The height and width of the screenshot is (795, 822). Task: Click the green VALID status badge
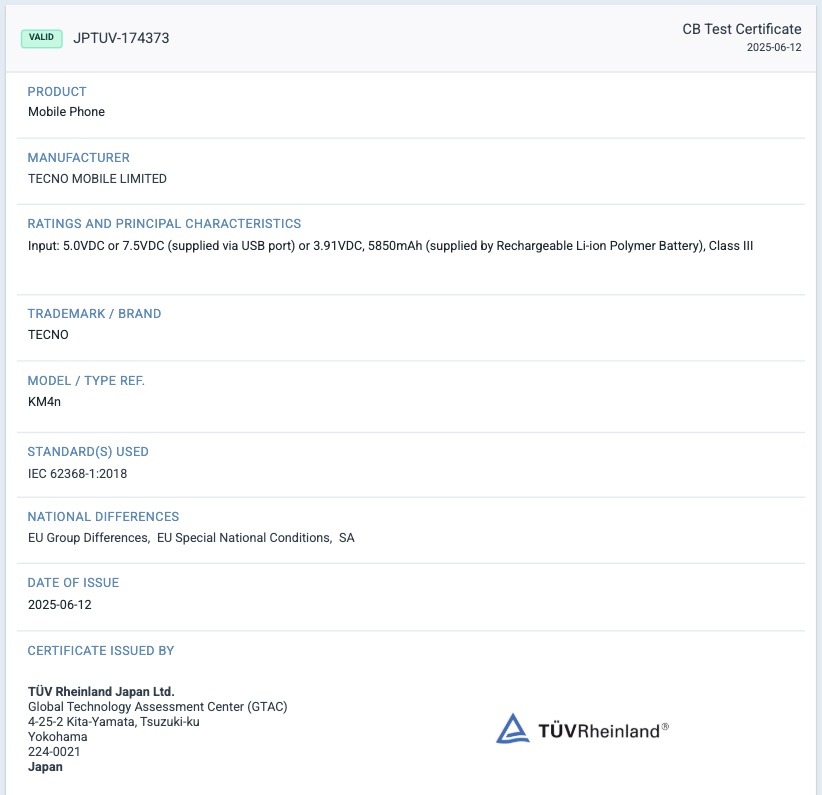pos(42,38)
